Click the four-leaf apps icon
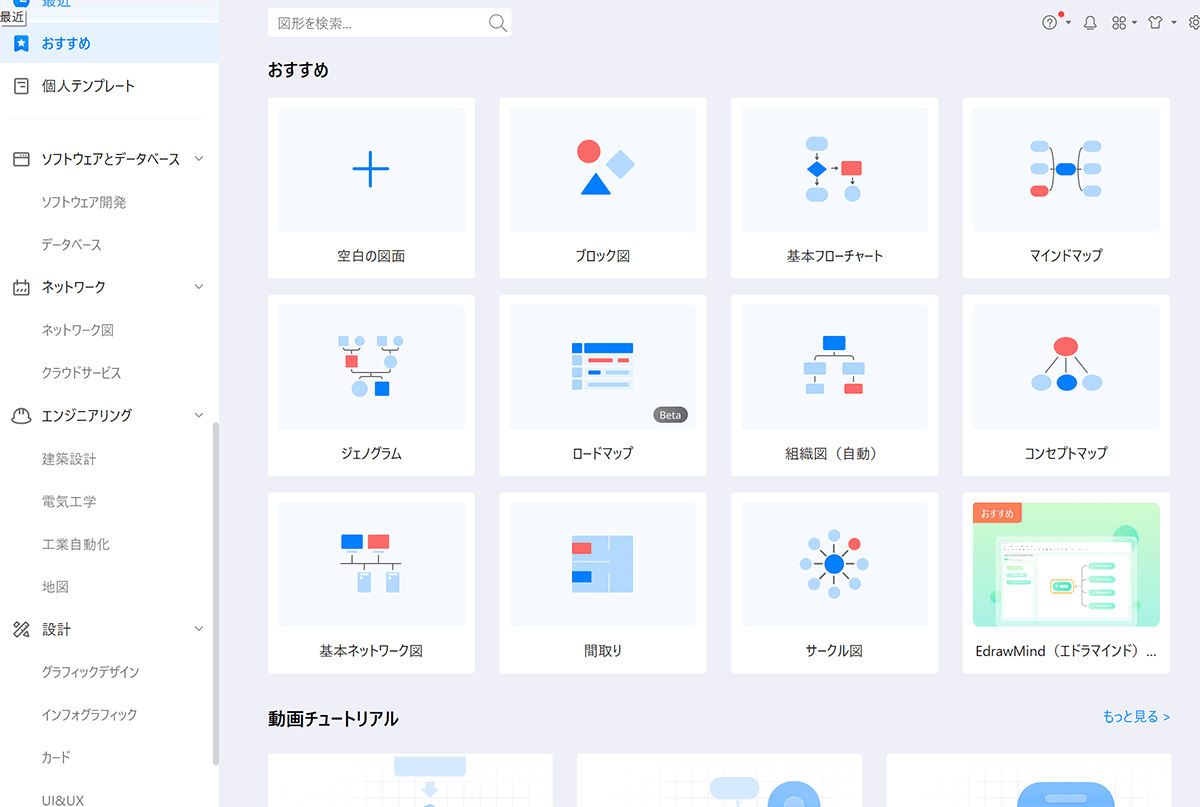Viewport: 1200px width, 807px height. (x=1119, y=23)
